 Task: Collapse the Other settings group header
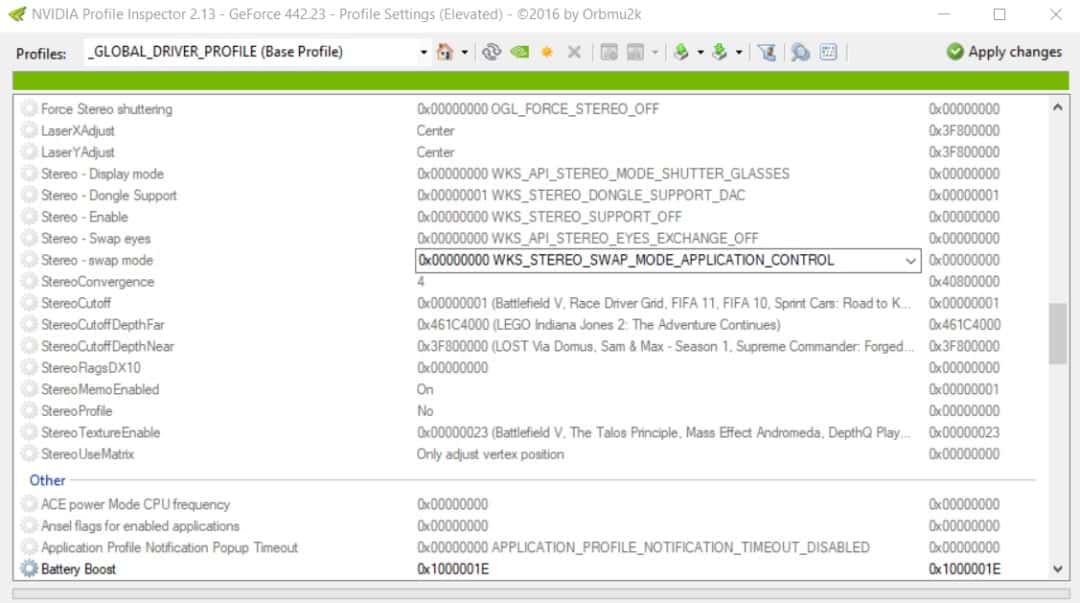(x=47, y=480)
